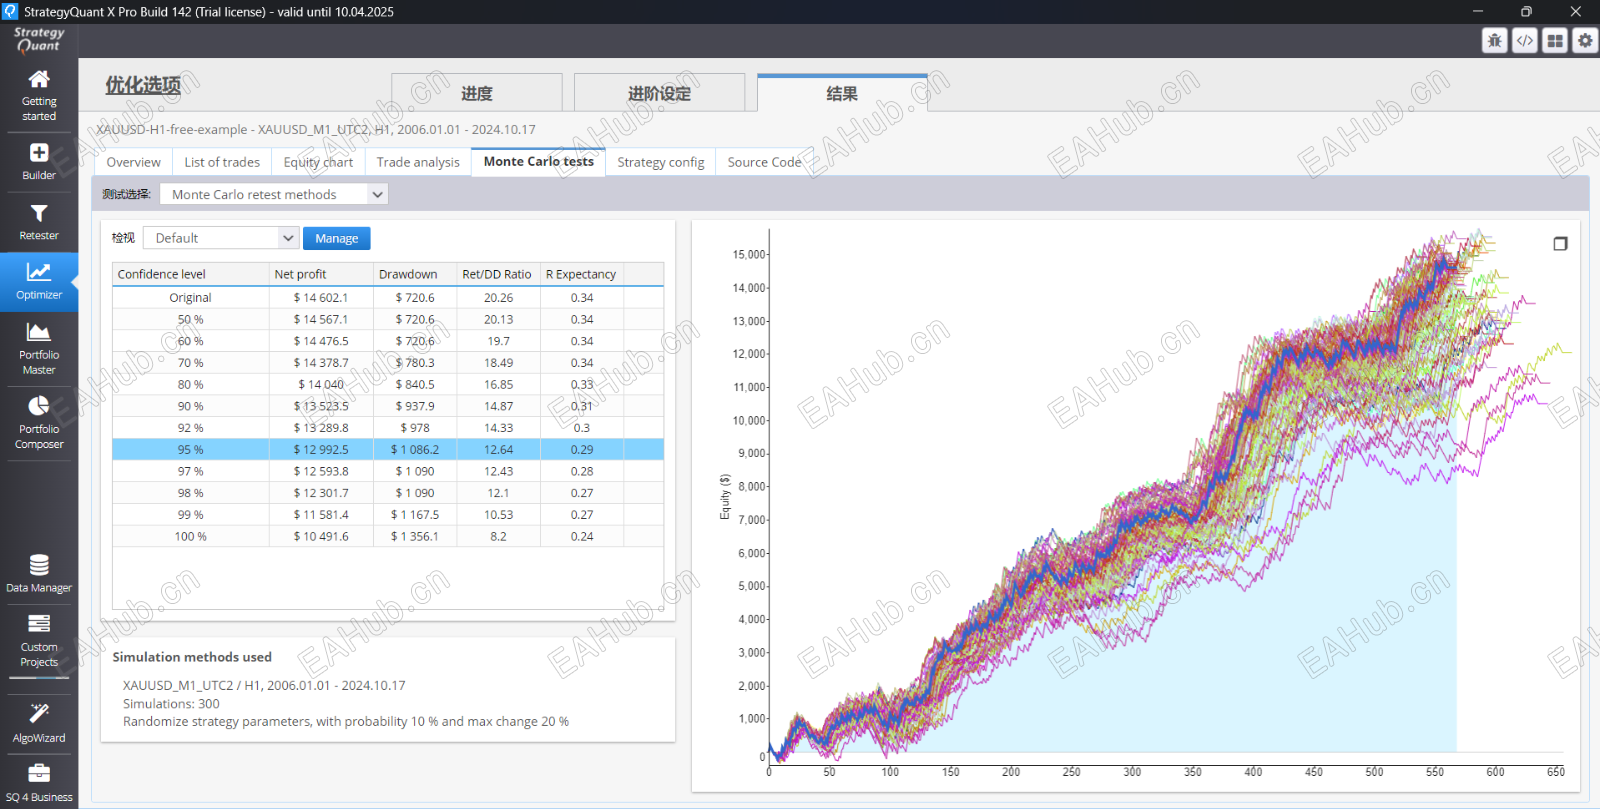Click the Simulations: 300 text
Screen dimensions: 1600x809
pos(171,704)
